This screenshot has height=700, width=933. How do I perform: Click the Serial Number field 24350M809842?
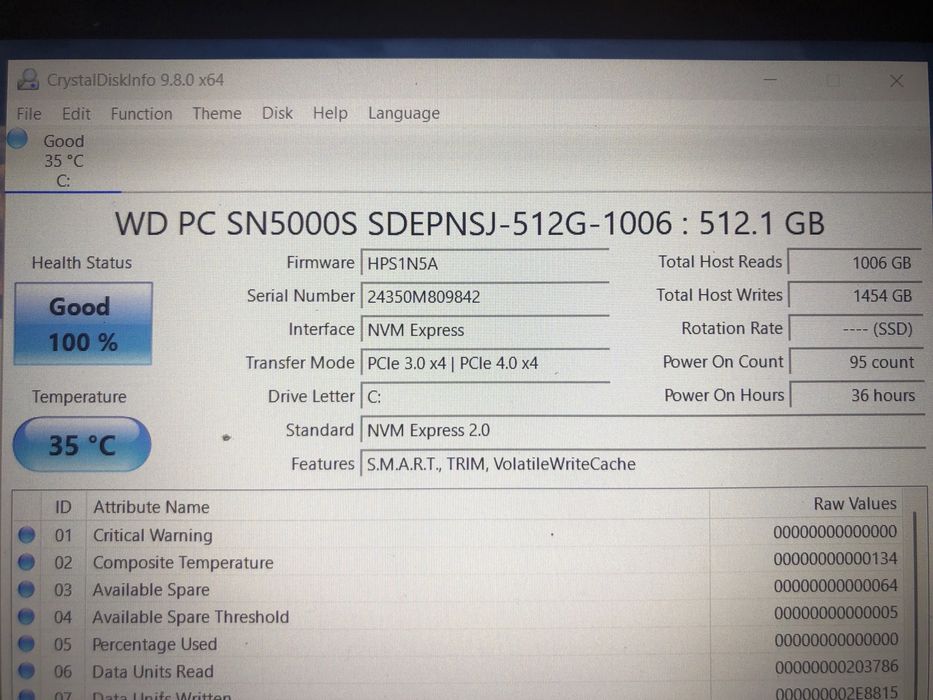click(x=485, y=296)
